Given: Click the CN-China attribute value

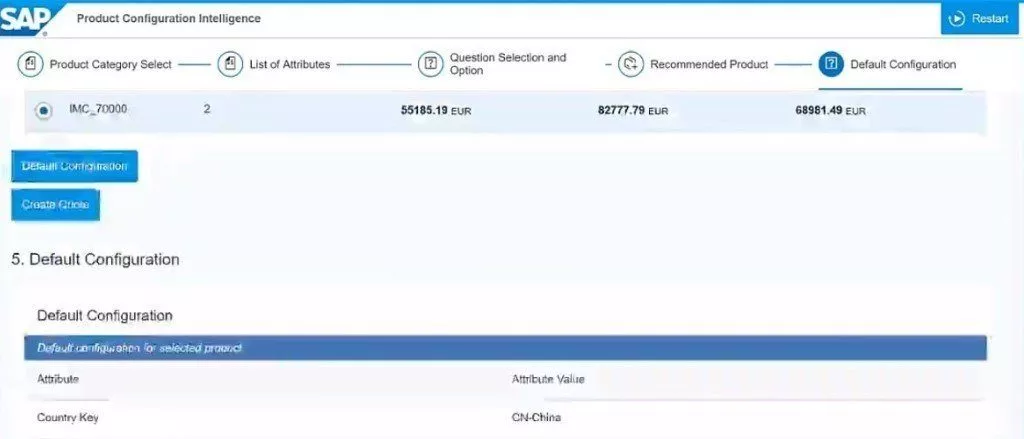Looking at the screenshot, I should click(x=536, y=417).
